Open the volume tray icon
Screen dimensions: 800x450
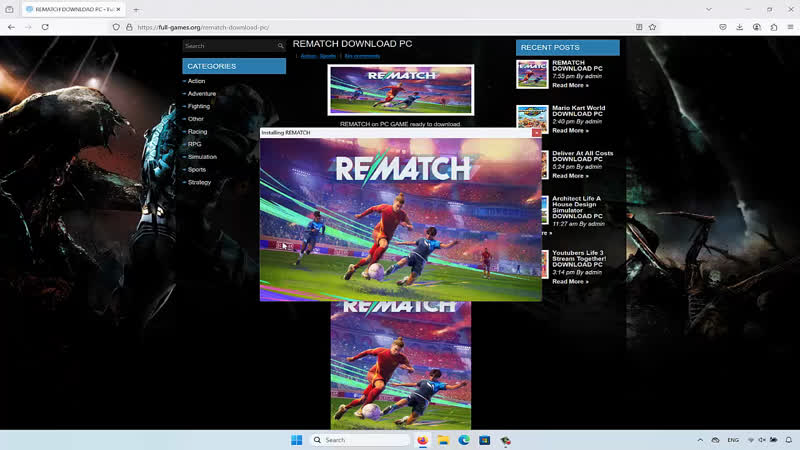tap(762, 440)
